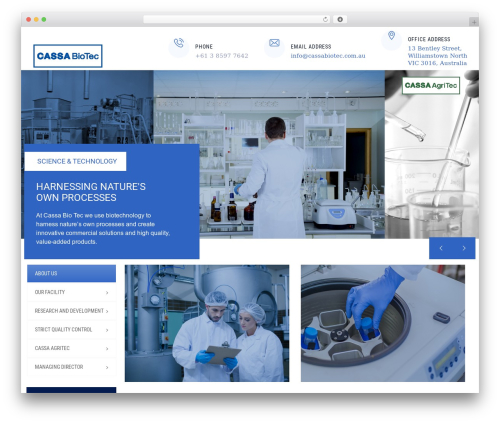Reload the page with browser refresh icon
500x423 pixels.
click(x=325, y=20)
